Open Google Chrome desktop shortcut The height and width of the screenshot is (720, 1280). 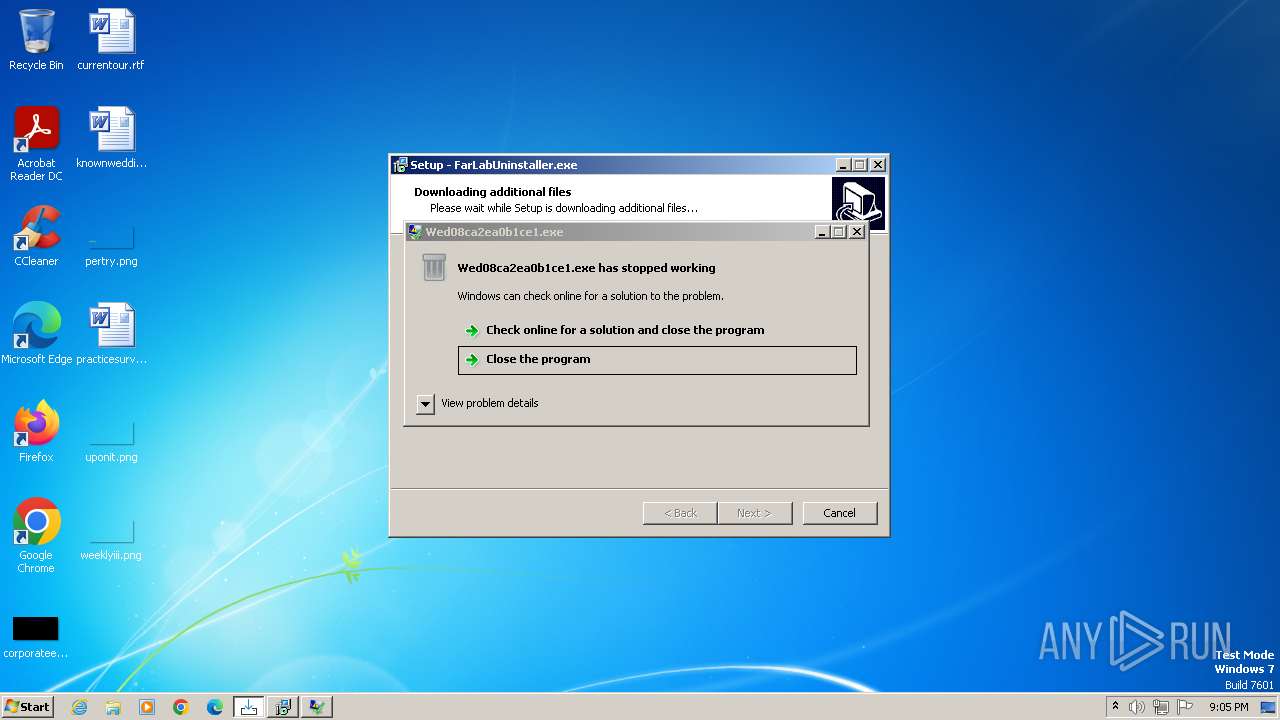[x=36, y=535]
